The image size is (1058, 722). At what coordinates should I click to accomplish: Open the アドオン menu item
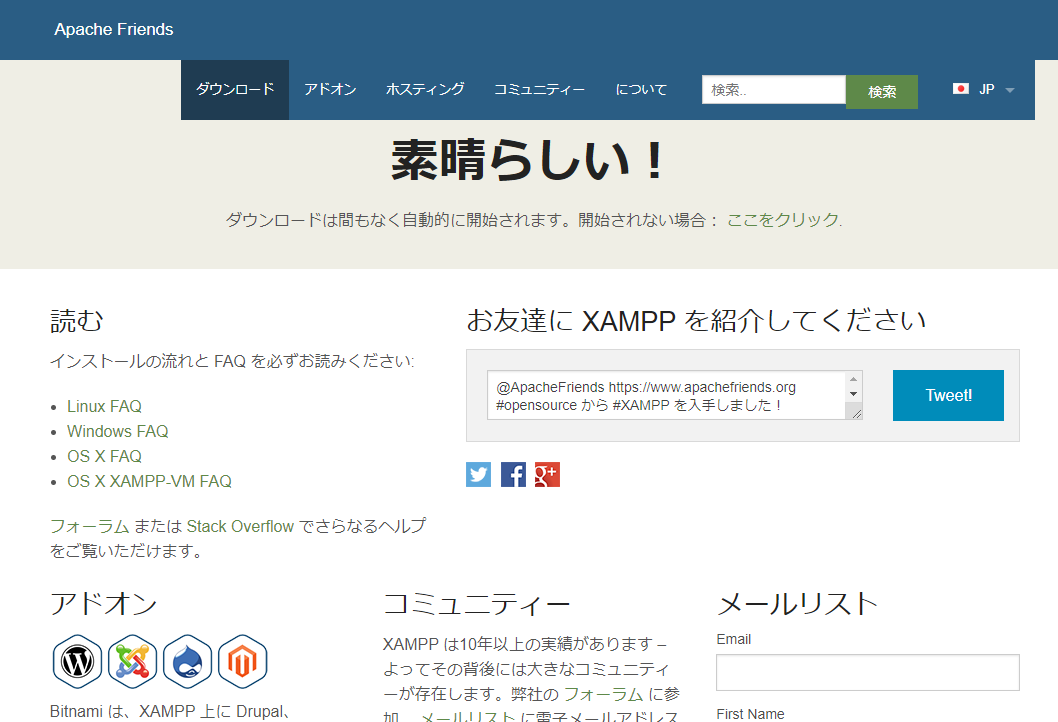coord(330,90)
